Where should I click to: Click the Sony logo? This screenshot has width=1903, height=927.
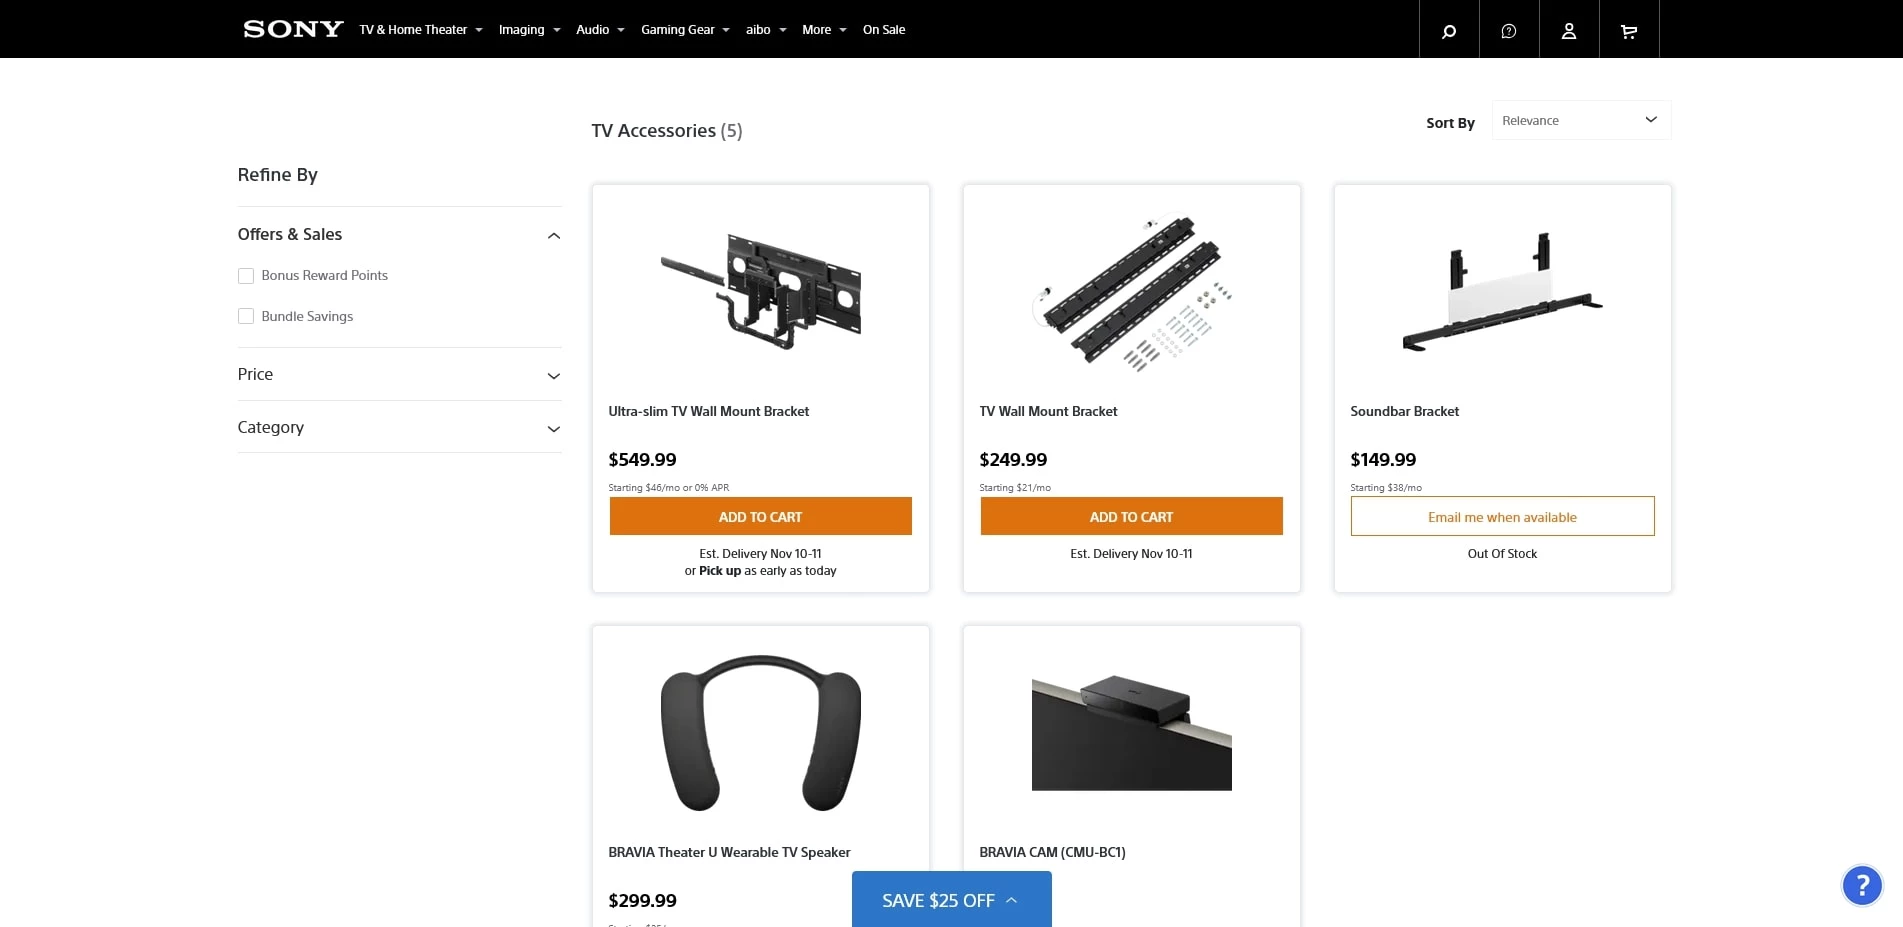[293, 29]
